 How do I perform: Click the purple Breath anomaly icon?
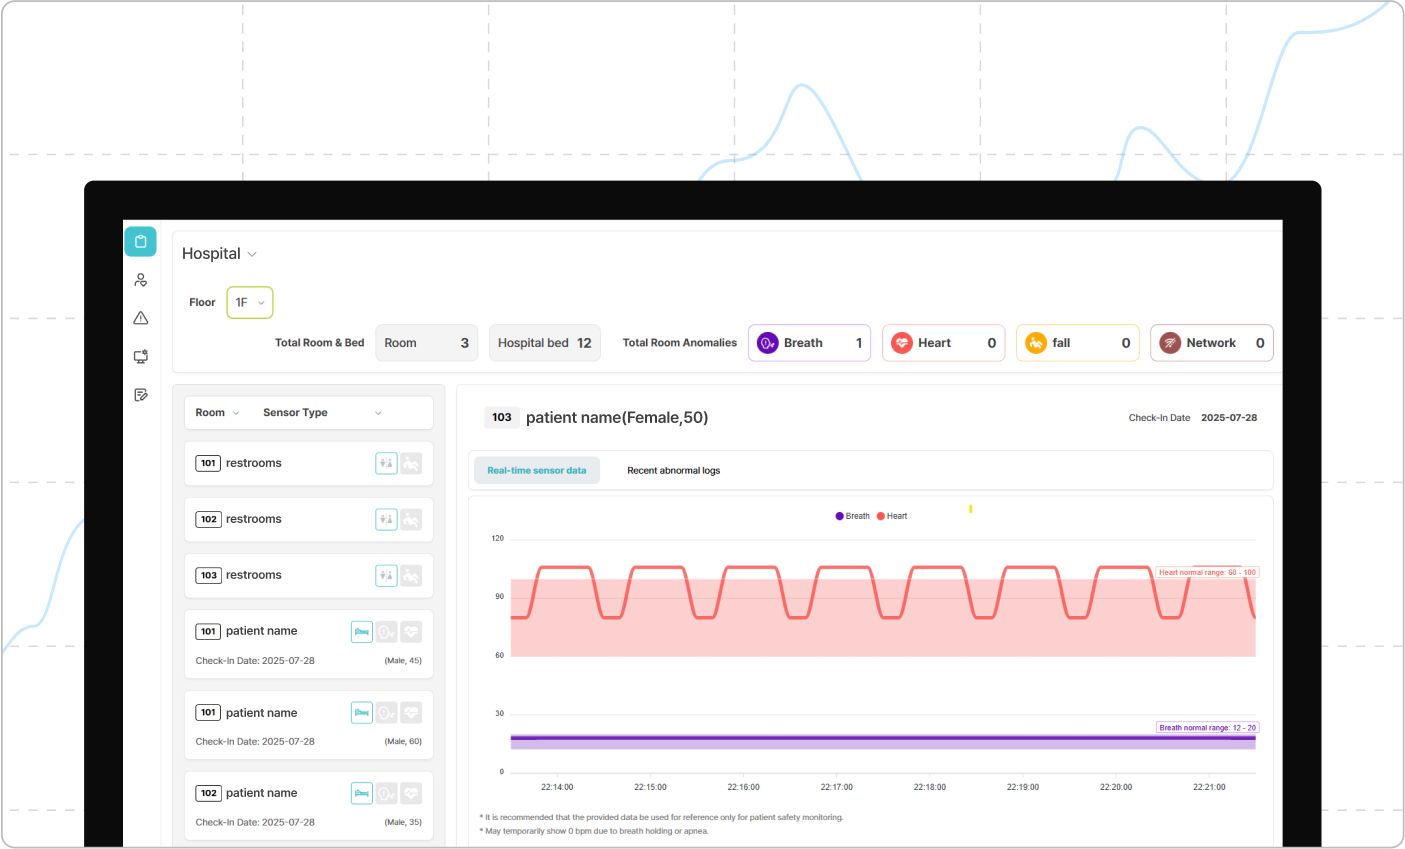767,342
